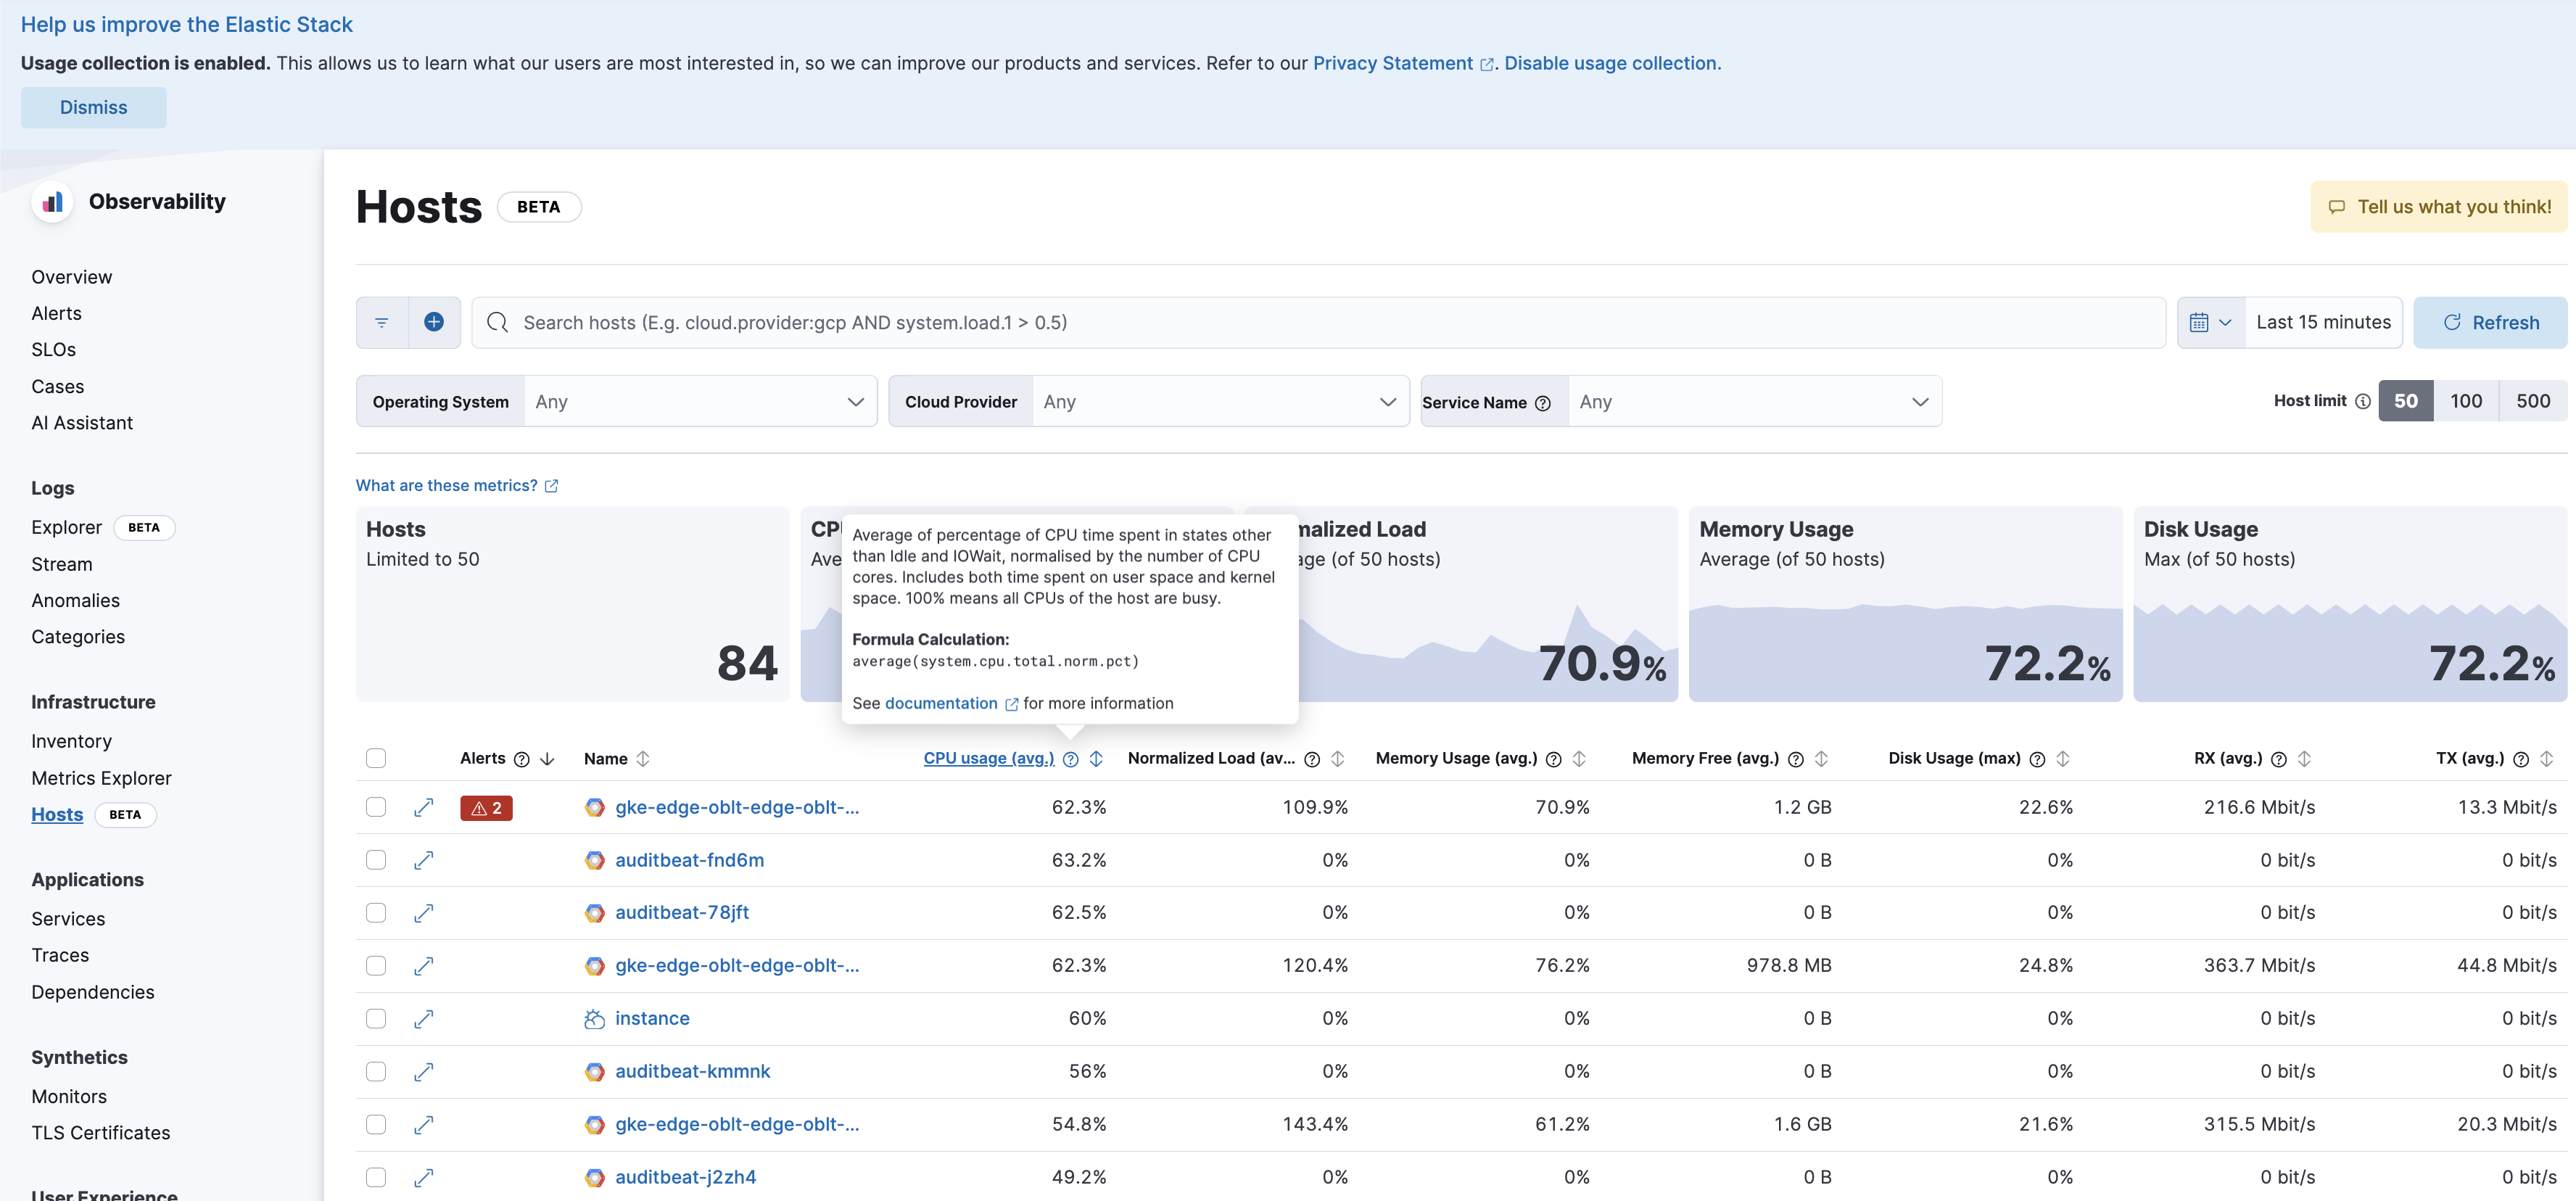Open Metrics Explorer in sidebar
The width and height of the screenshot is (2576, 1201).
pyautogui.click(x=101, y=778)
